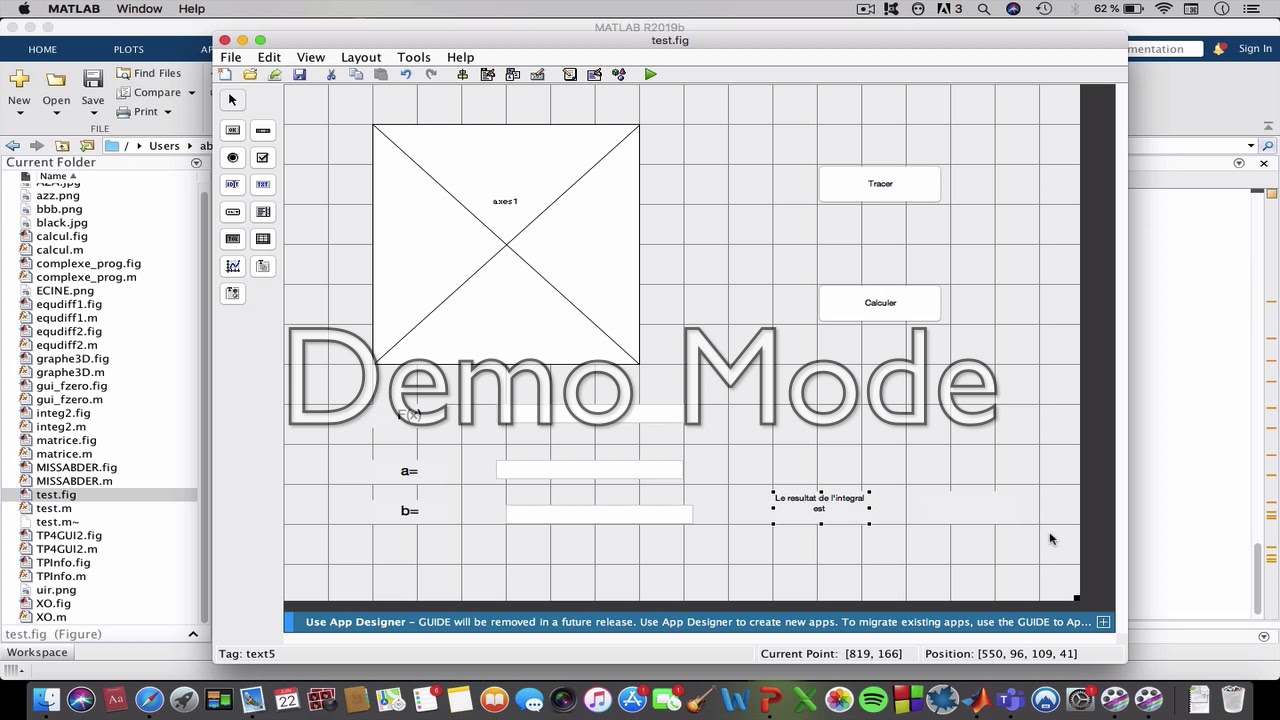Screen dimensions: 1280x720
Task: Expand the Print dropdown arrow
Action: tap(167, 112)
